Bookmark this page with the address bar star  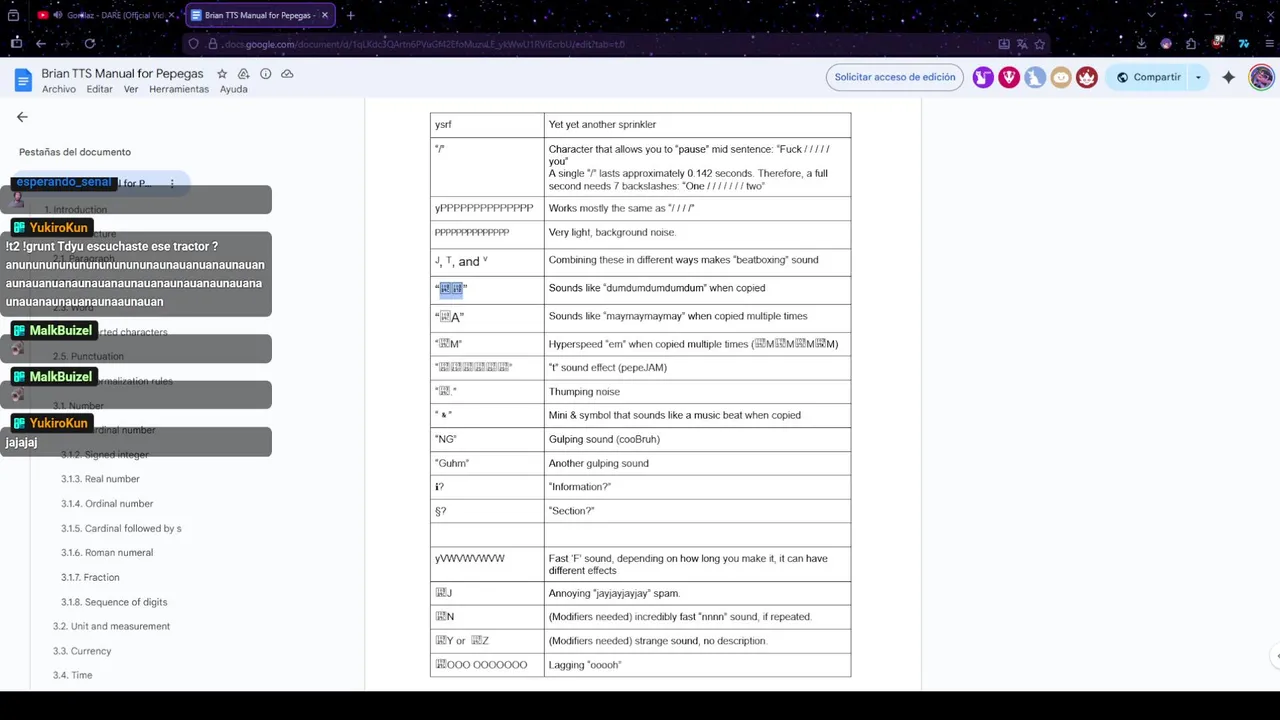pos(1039,44)
